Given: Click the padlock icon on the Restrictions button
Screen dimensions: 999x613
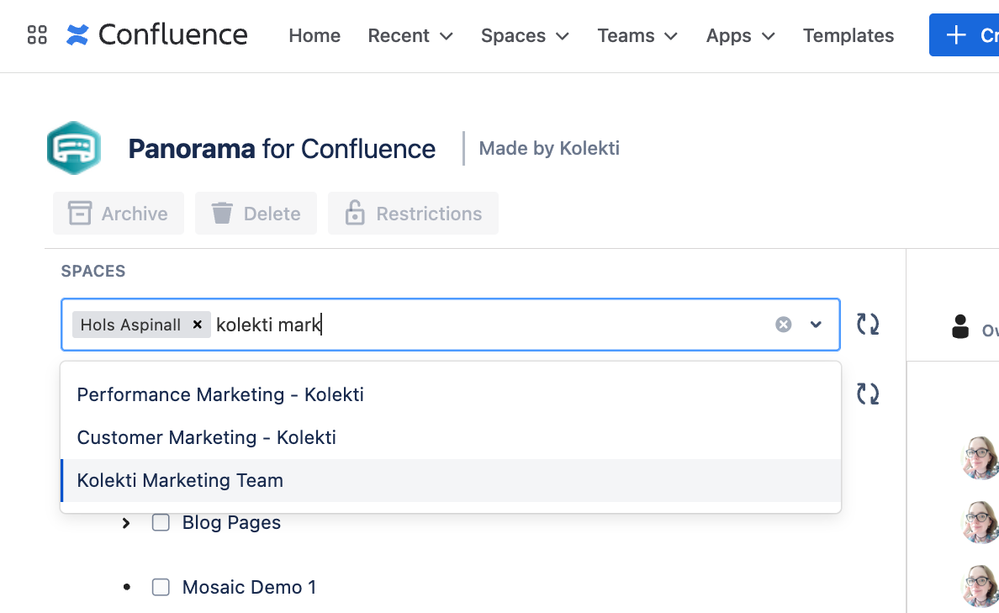Looking at the screenshot, I should point(354,213).
